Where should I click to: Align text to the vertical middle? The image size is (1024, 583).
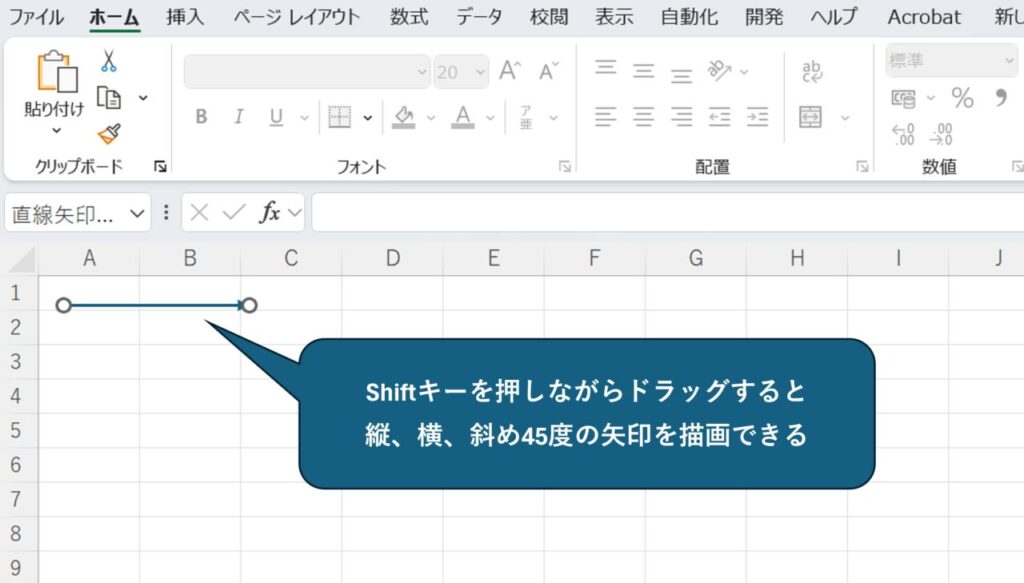click(x=643, y=71)
